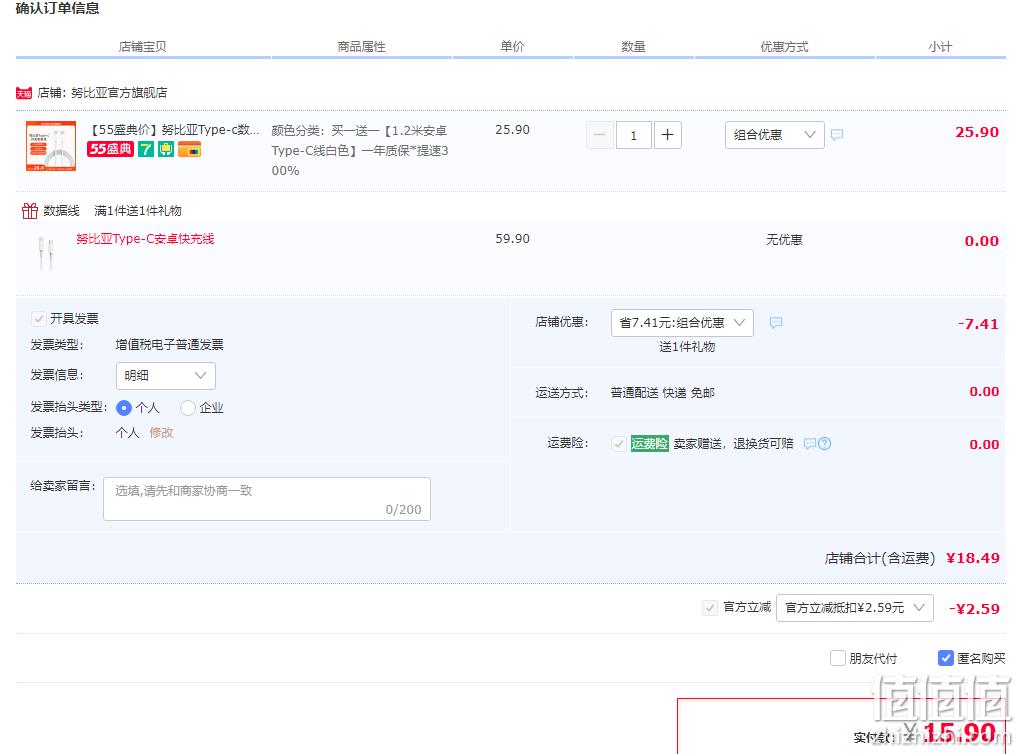Open the 明细 invoice info dropdown
Screen dimensions: 1021x754
click(x=165, y=376)
